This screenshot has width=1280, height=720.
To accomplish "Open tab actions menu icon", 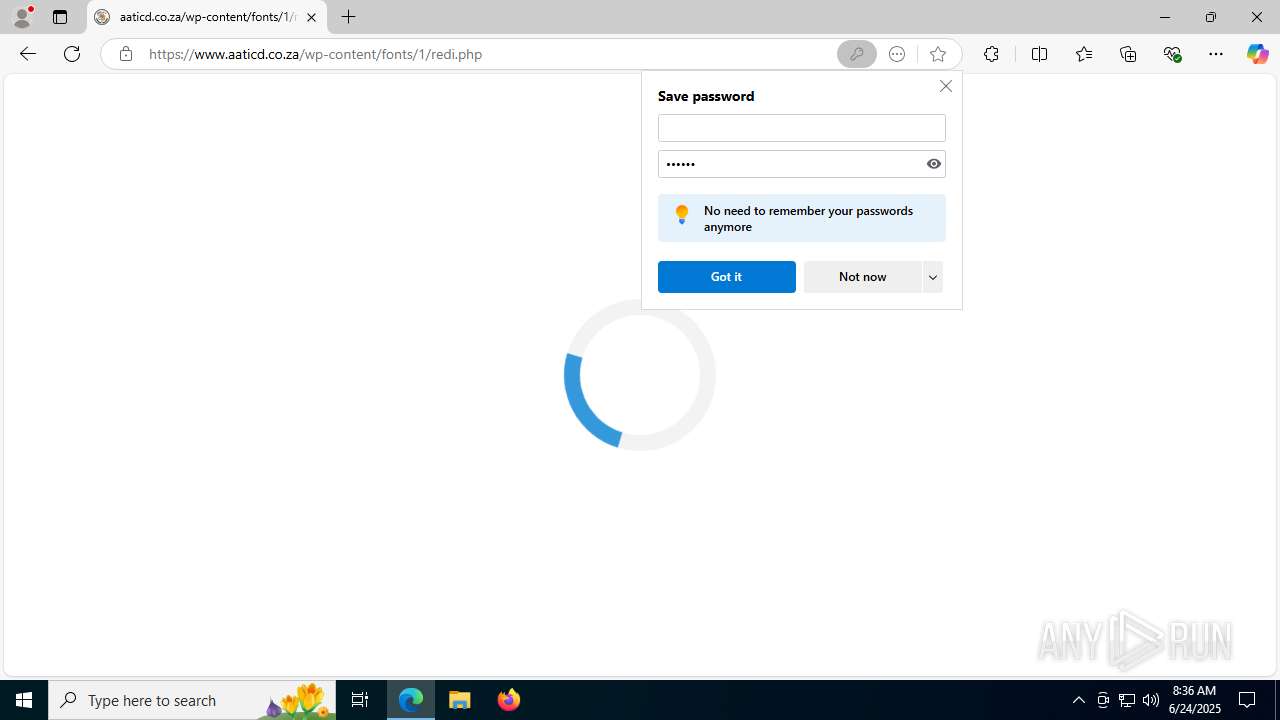I will click(60, 17).
